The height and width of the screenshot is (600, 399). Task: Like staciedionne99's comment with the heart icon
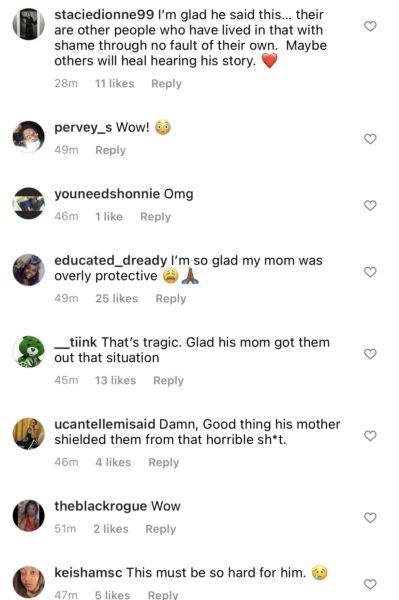(x=370, y=26)
